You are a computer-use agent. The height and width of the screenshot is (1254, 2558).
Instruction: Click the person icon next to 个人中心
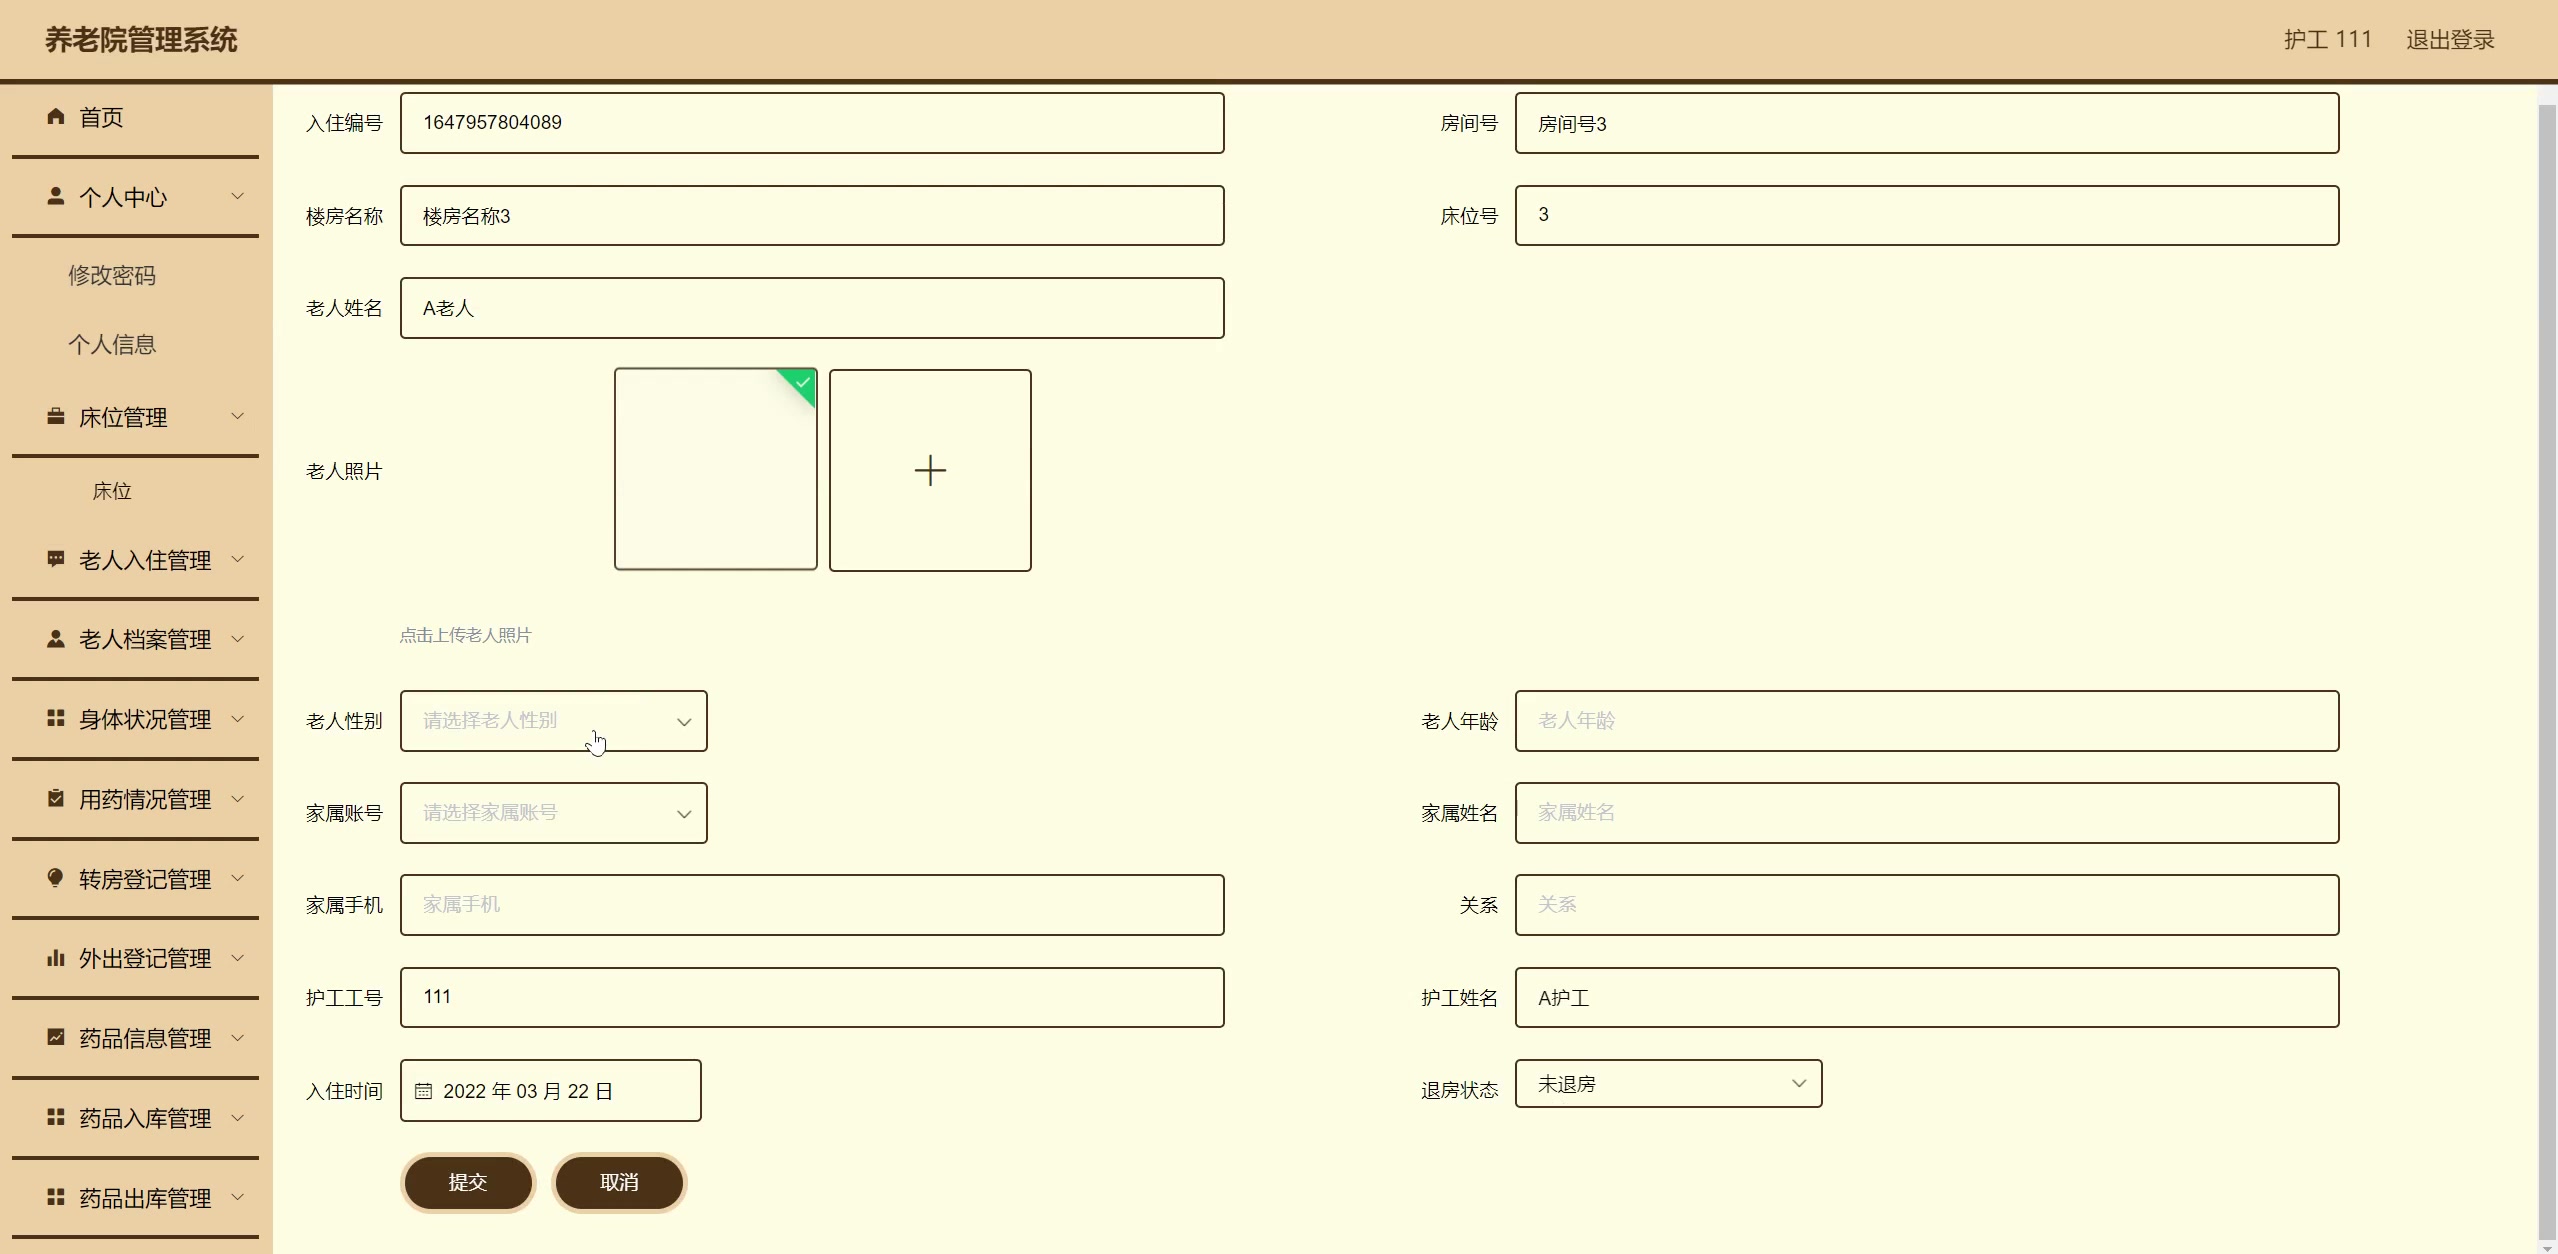[x=56, y=197]
